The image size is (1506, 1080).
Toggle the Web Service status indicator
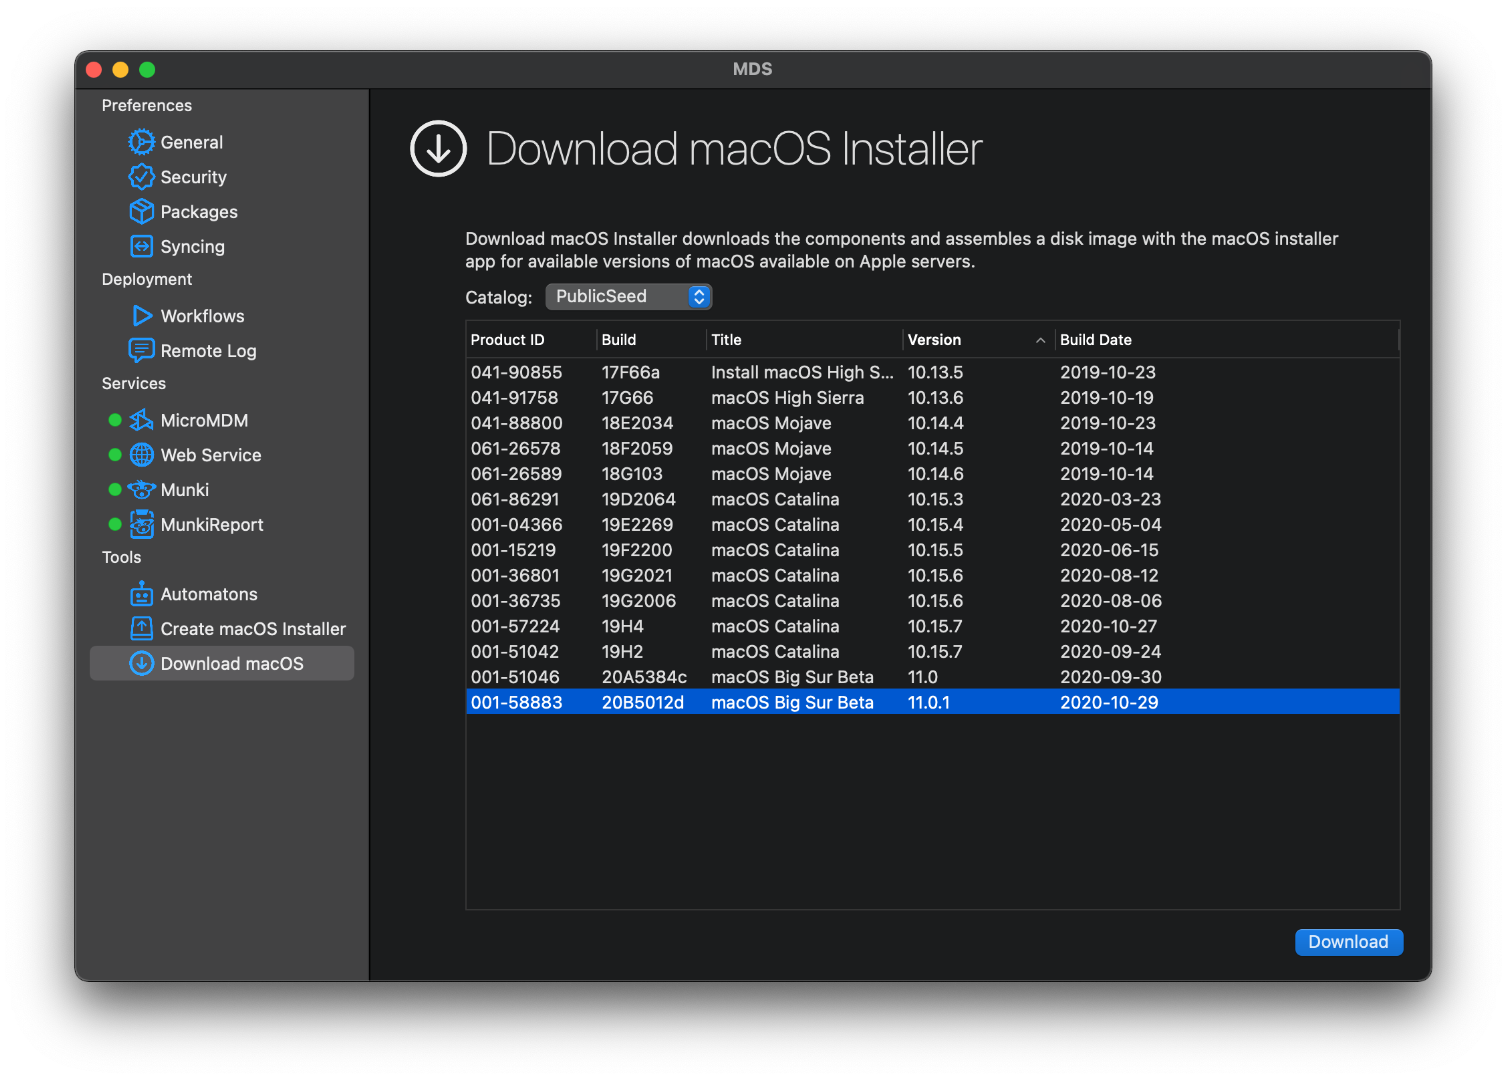point(115,455)
